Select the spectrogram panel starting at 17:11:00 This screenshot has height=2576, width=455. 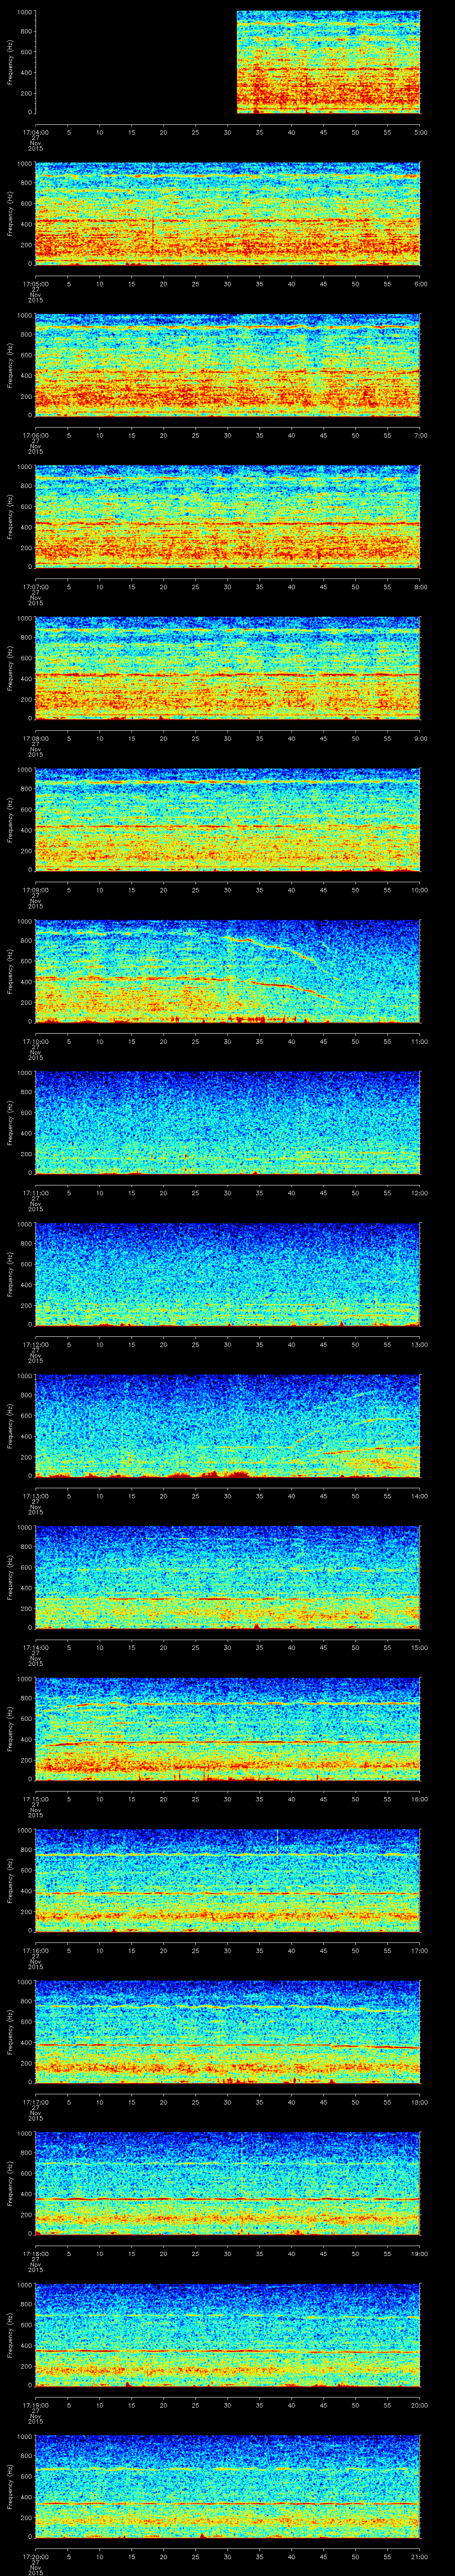pyautogui.click(x=228, y=1123)
